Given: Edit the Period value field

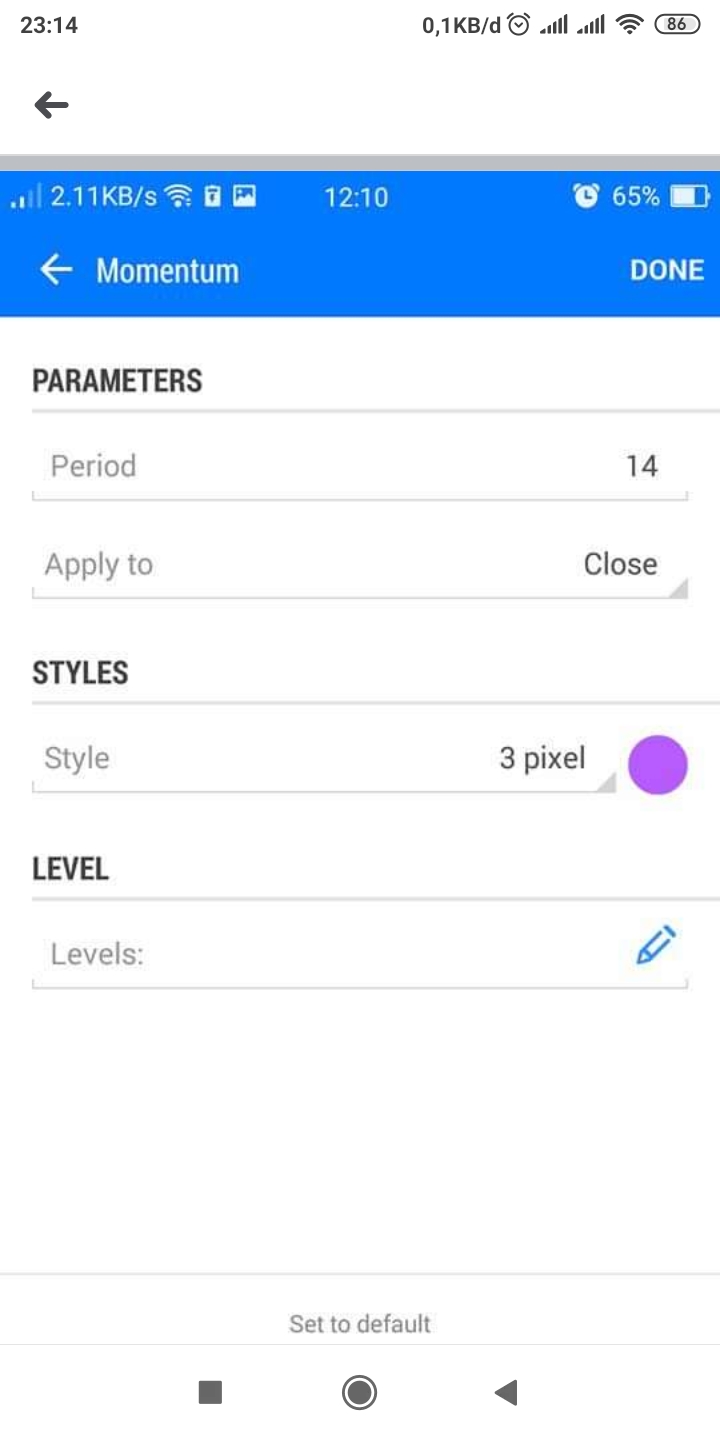Looking at the screenshot, I should coord(360,466).
